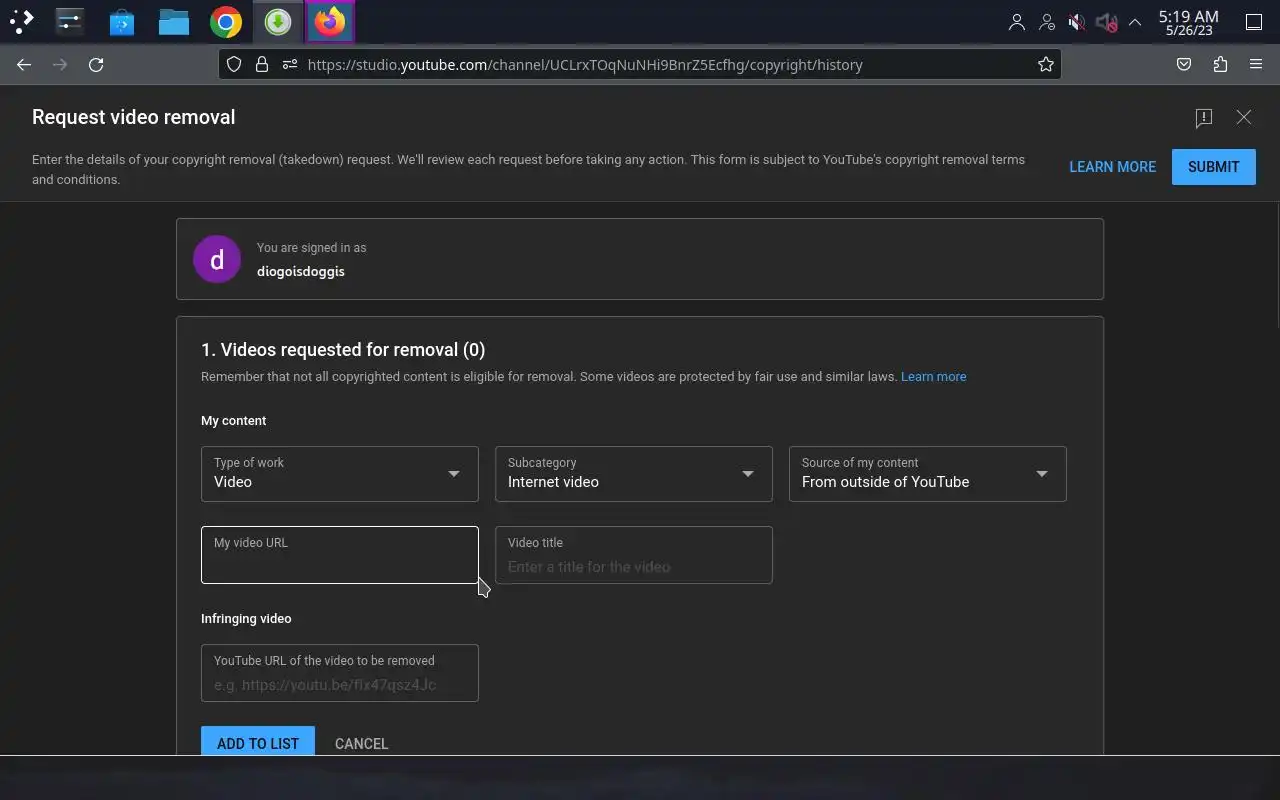This screenshot has width=1280, height=800.
Task: Click the Infringing video label
Action: click(x=246, y=619)
